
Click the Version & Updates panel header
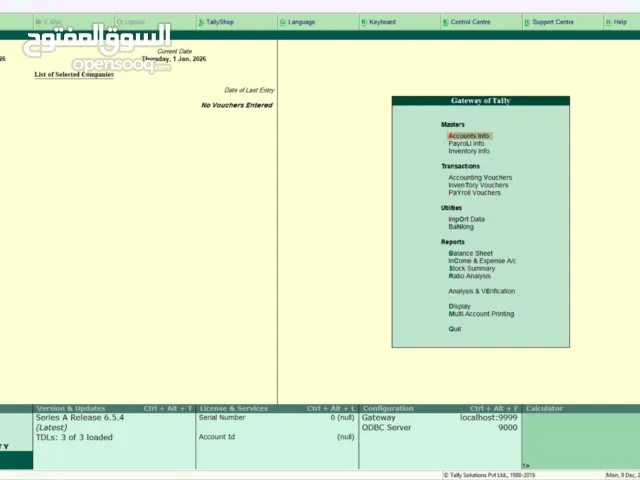(x=114, y=409)
